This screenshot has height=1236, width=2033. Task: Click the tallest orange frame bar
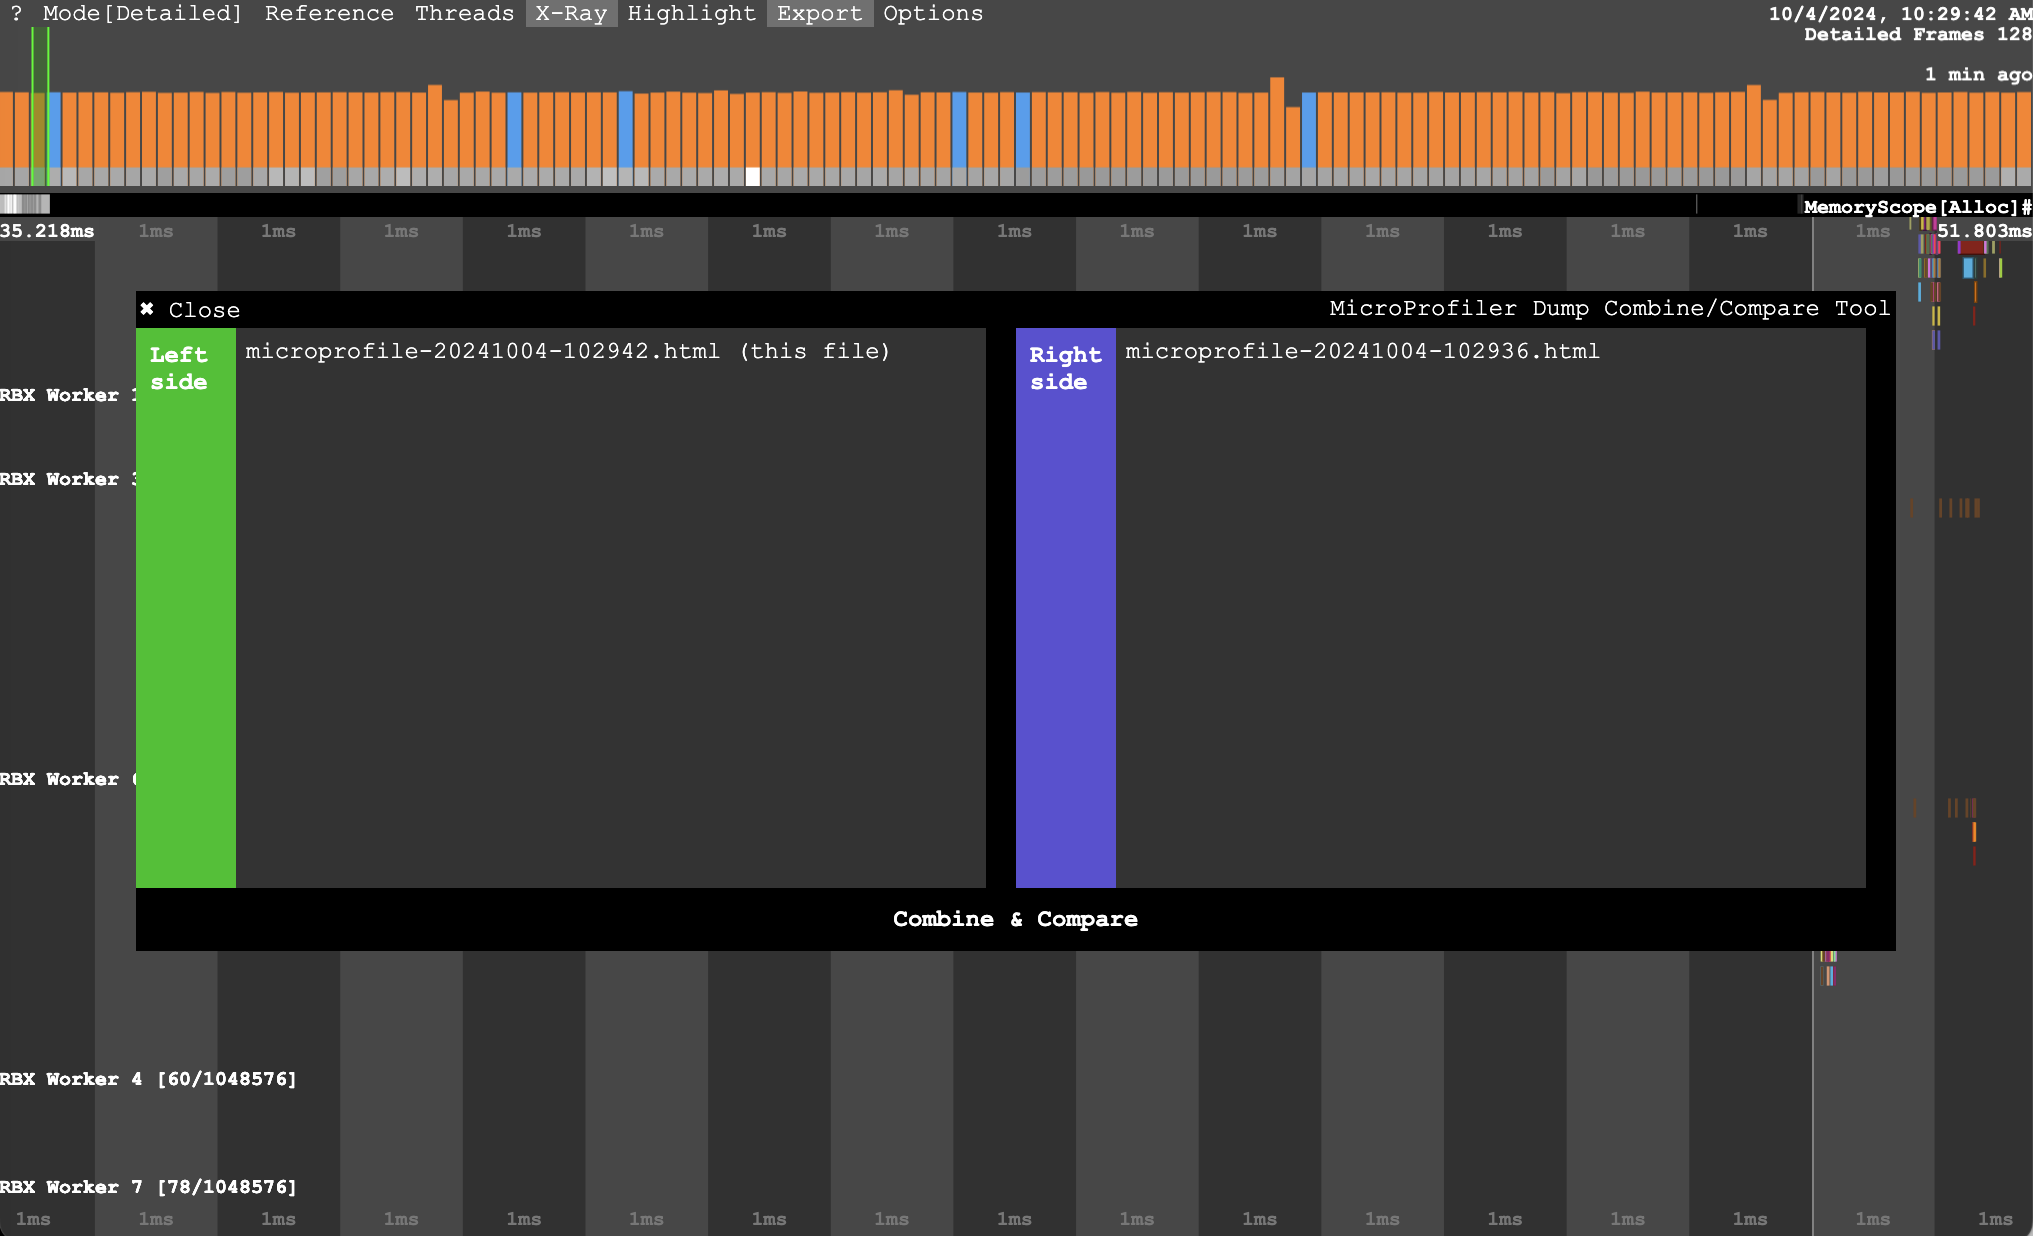[1277, 122]
